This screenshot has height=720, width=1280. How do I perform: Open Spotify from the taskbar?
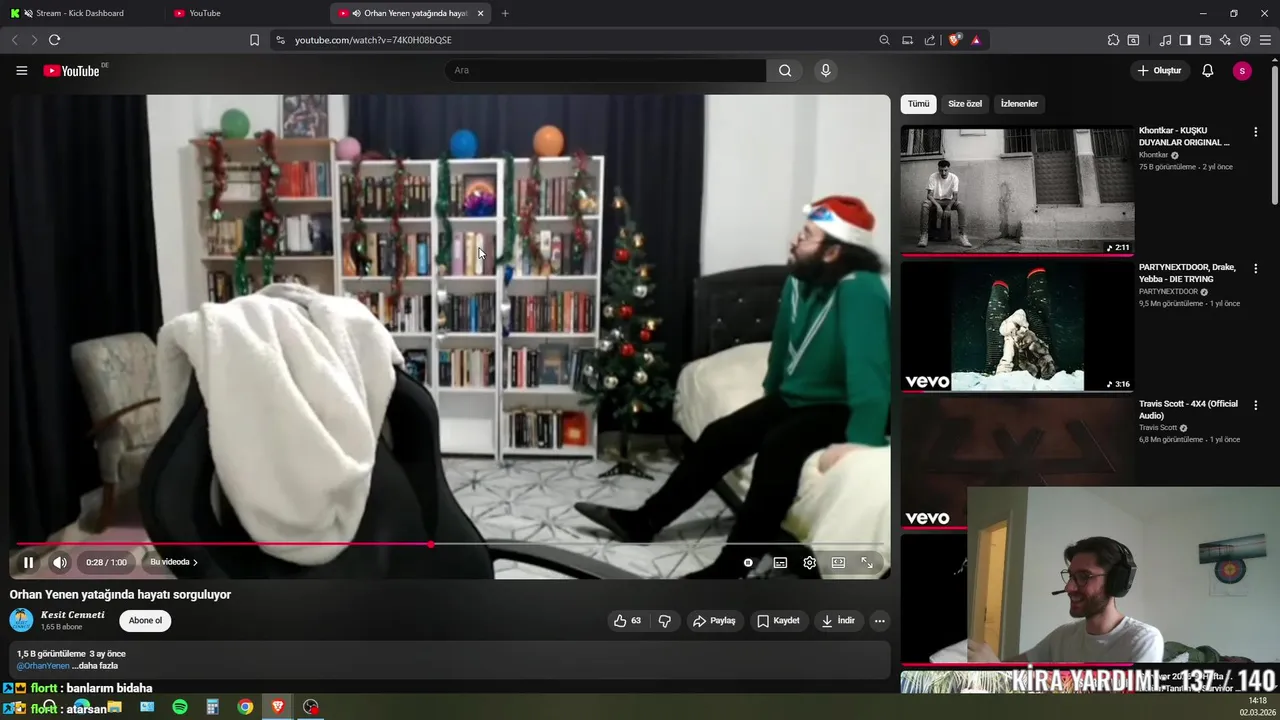click(180, 707)
